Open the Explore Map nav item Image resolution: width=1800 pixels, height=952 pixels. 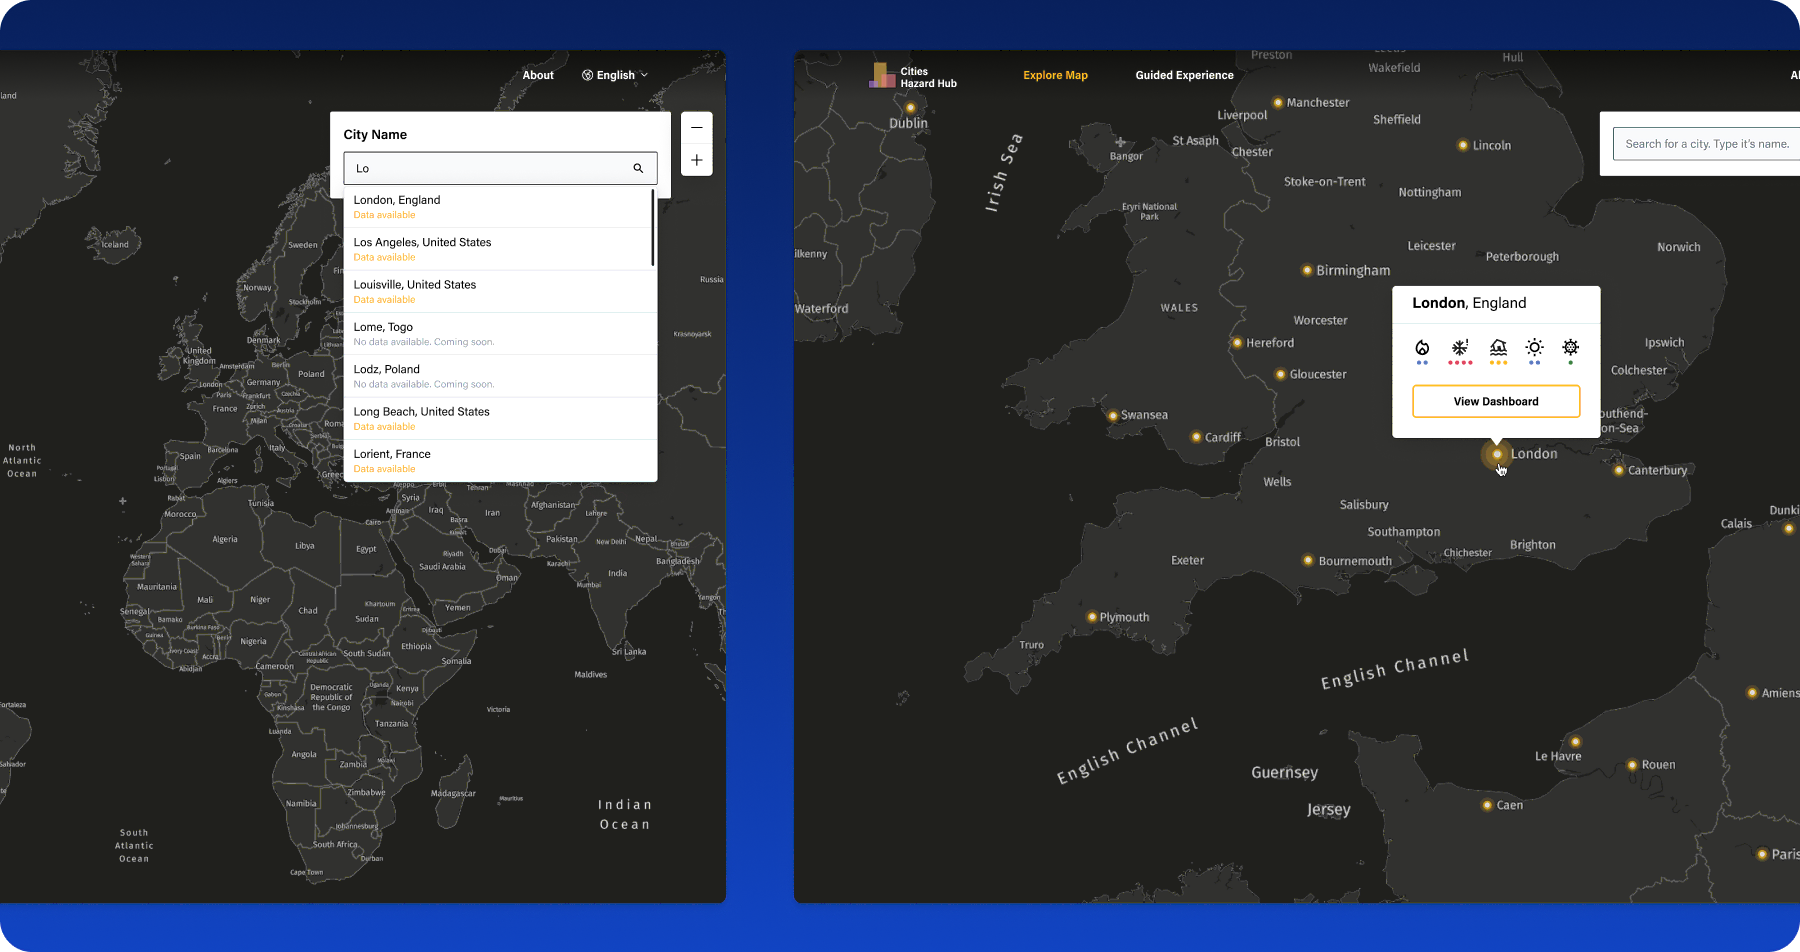(1055, 75)
